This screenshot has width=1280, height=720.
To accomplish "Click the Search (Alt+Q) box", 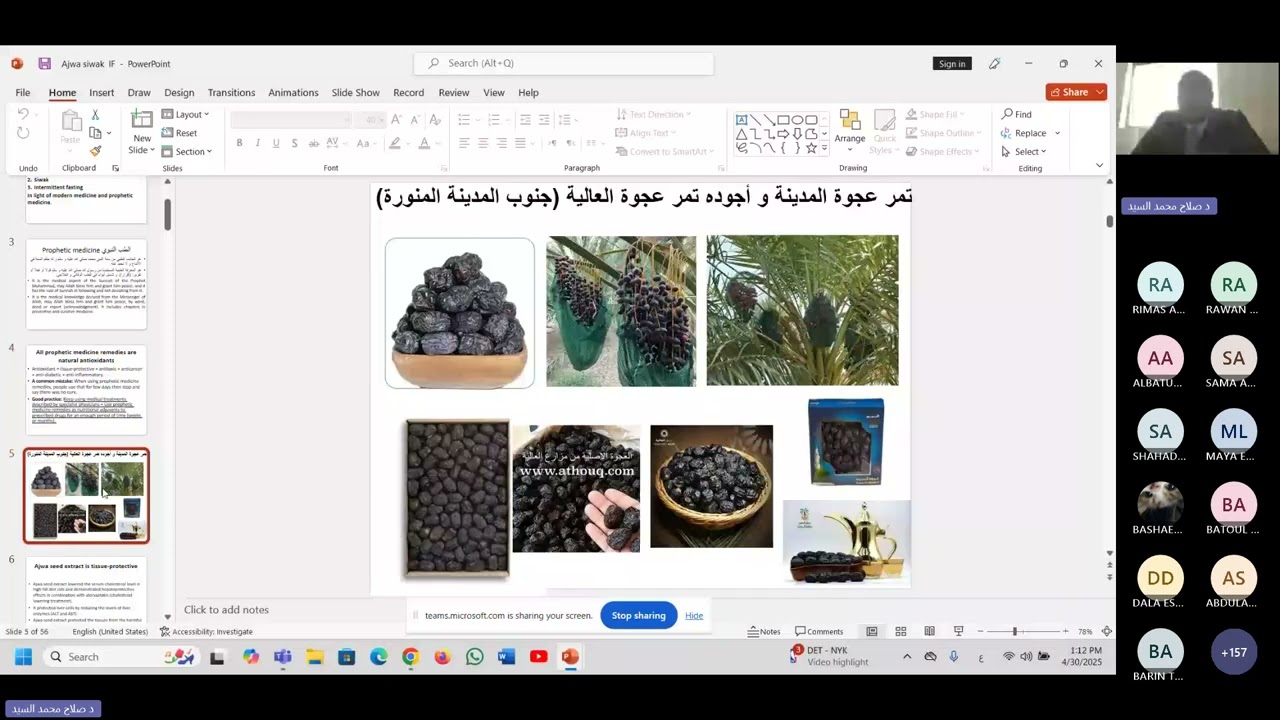I will coord(564,63).
